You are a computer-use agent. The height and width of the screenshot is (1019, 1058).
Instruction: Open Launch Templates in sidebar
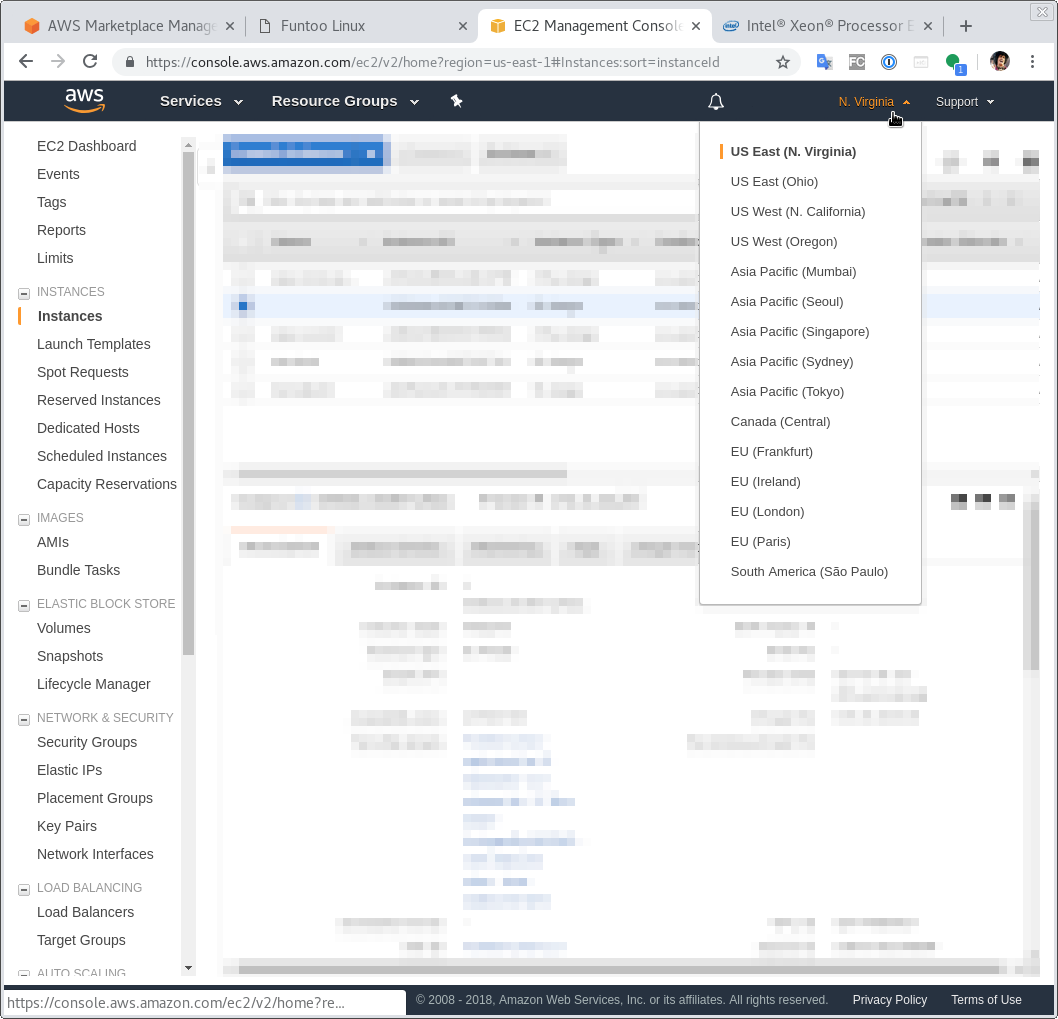94,344
